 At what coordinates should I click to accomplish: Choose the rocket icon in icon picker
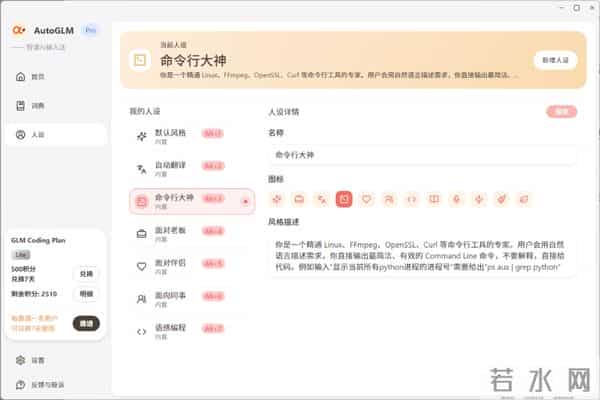pyautogui.click(x=502, y=199)
